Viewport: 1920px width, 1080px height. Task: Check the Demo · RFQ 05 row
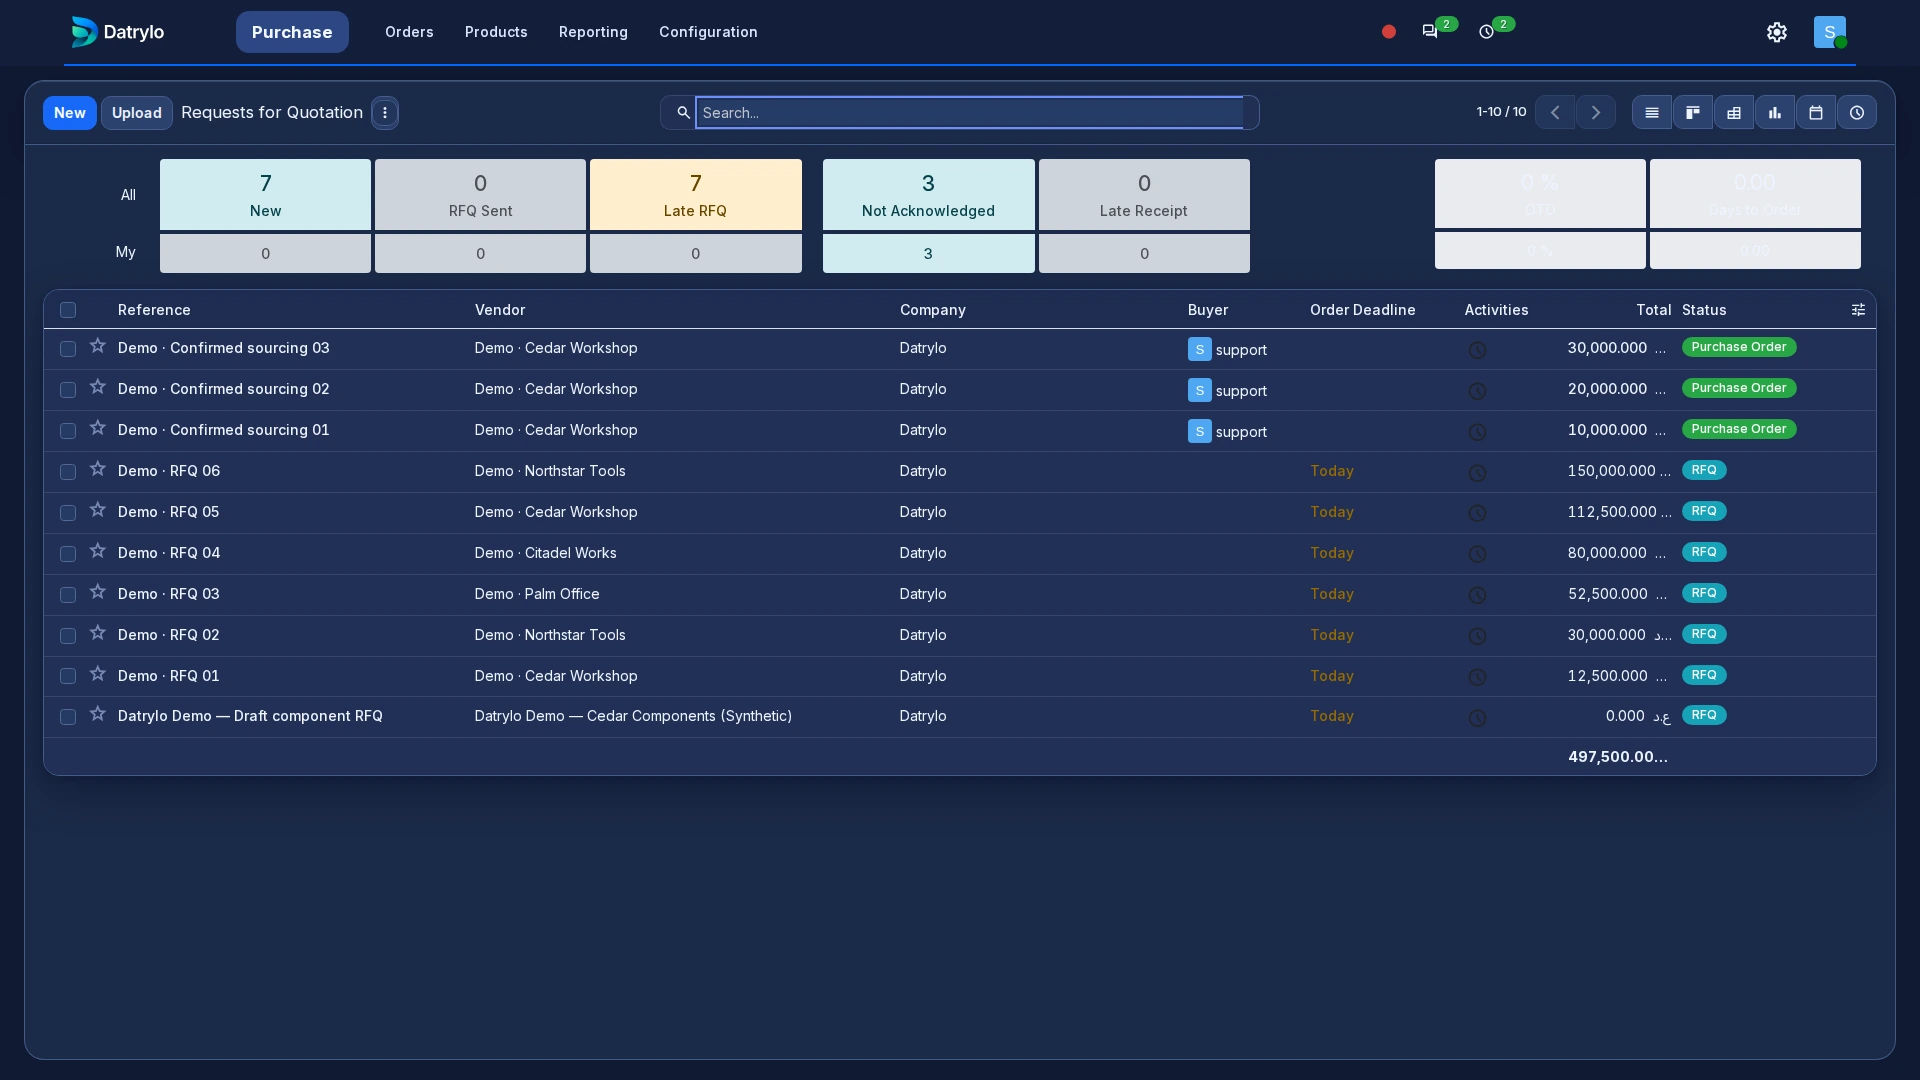pos(68,513)
